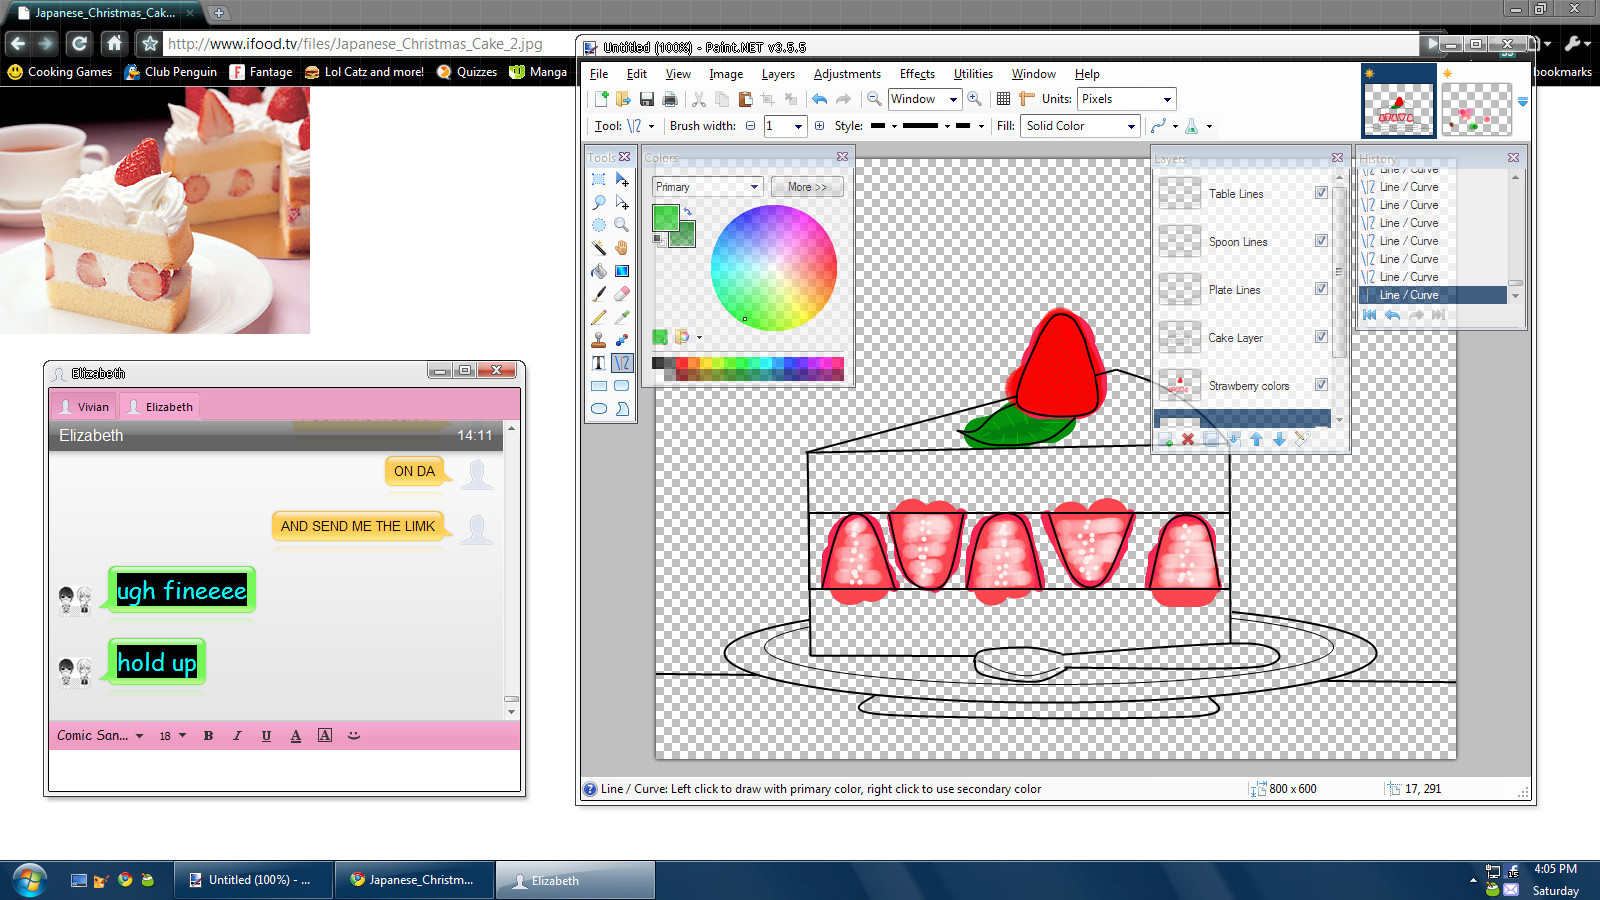
Task: Open the Adjustments menu
Action: (x=847, y=74)
